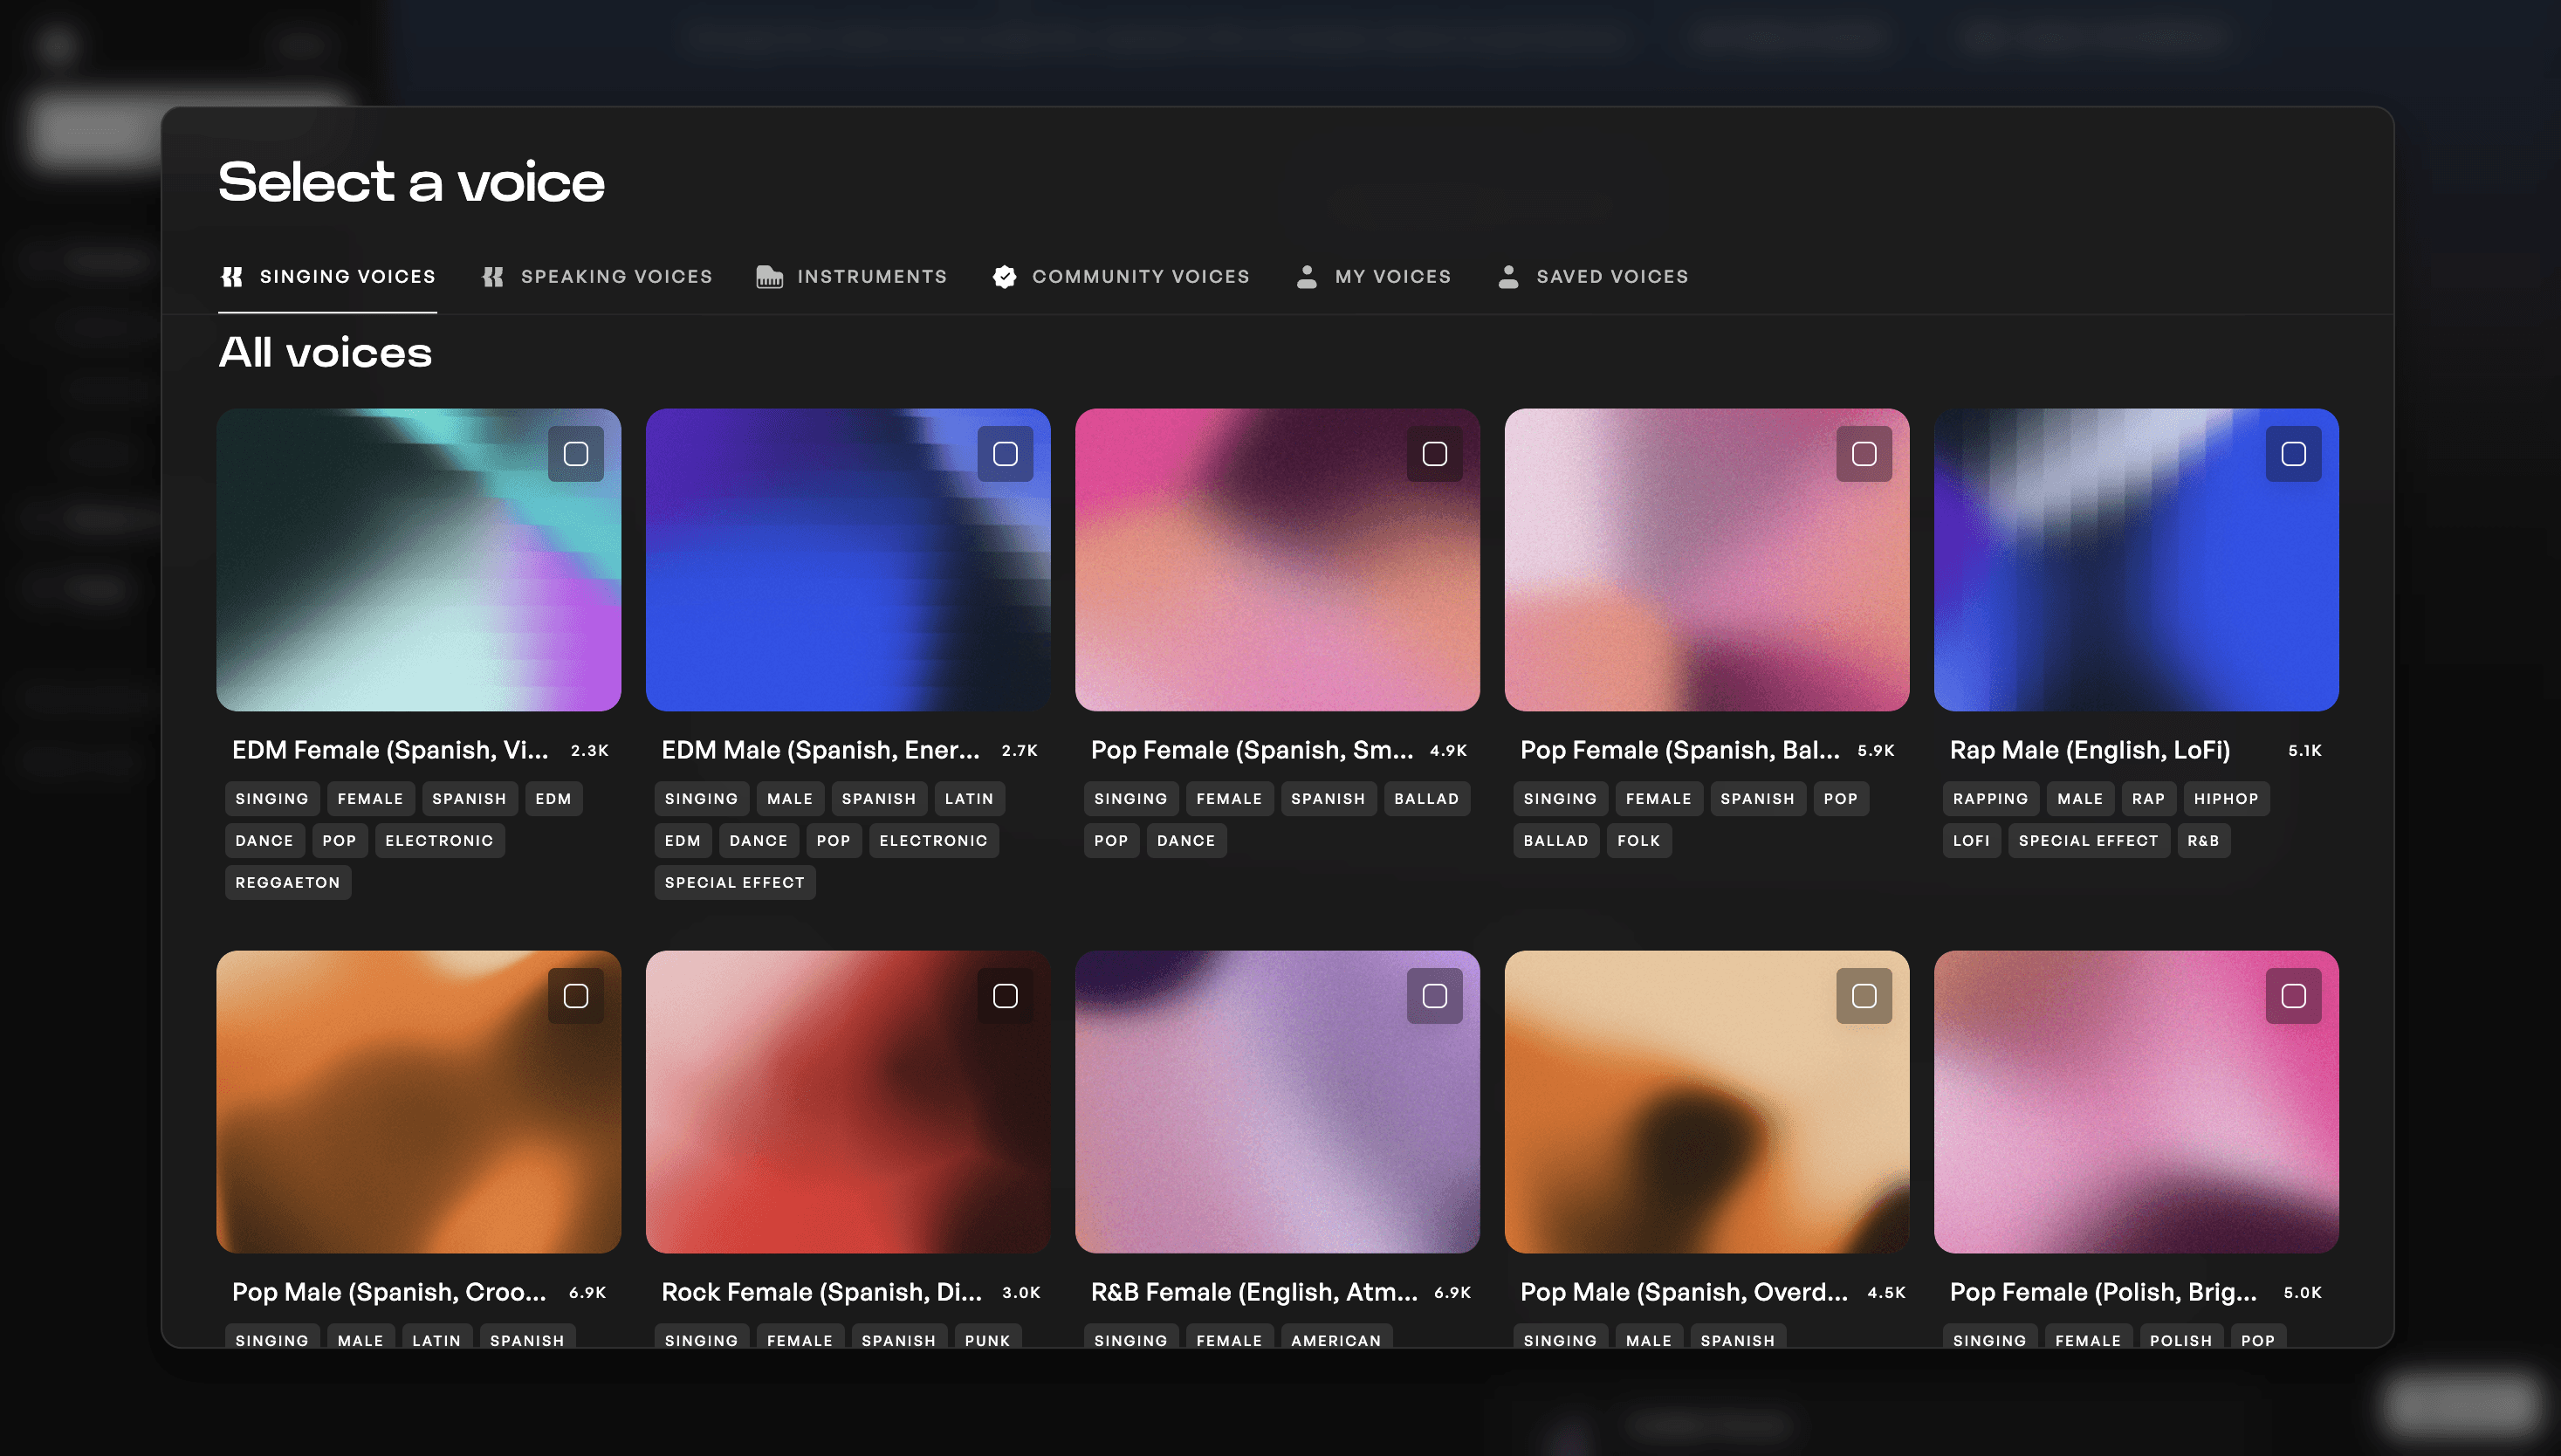The image size is (2561, 1456).
Task: Tick checkbox on Pop Female (Spanish, Sm...) card
Action: point(1435,454)
